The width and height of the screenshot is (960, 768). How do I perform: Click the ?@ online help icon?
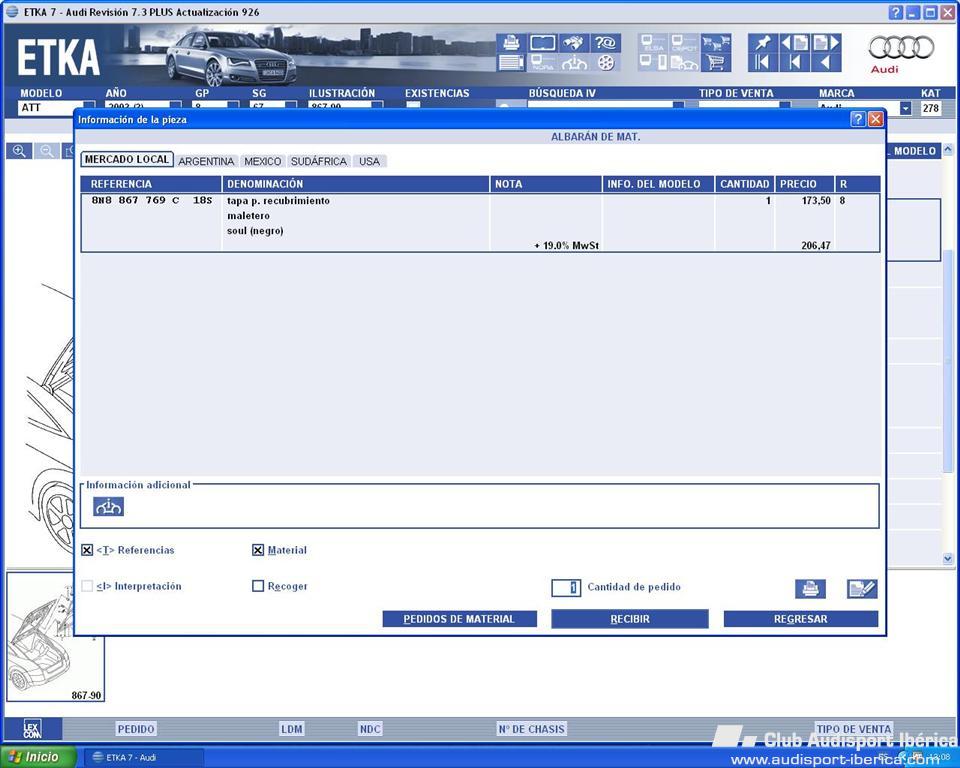click(606, 43)
